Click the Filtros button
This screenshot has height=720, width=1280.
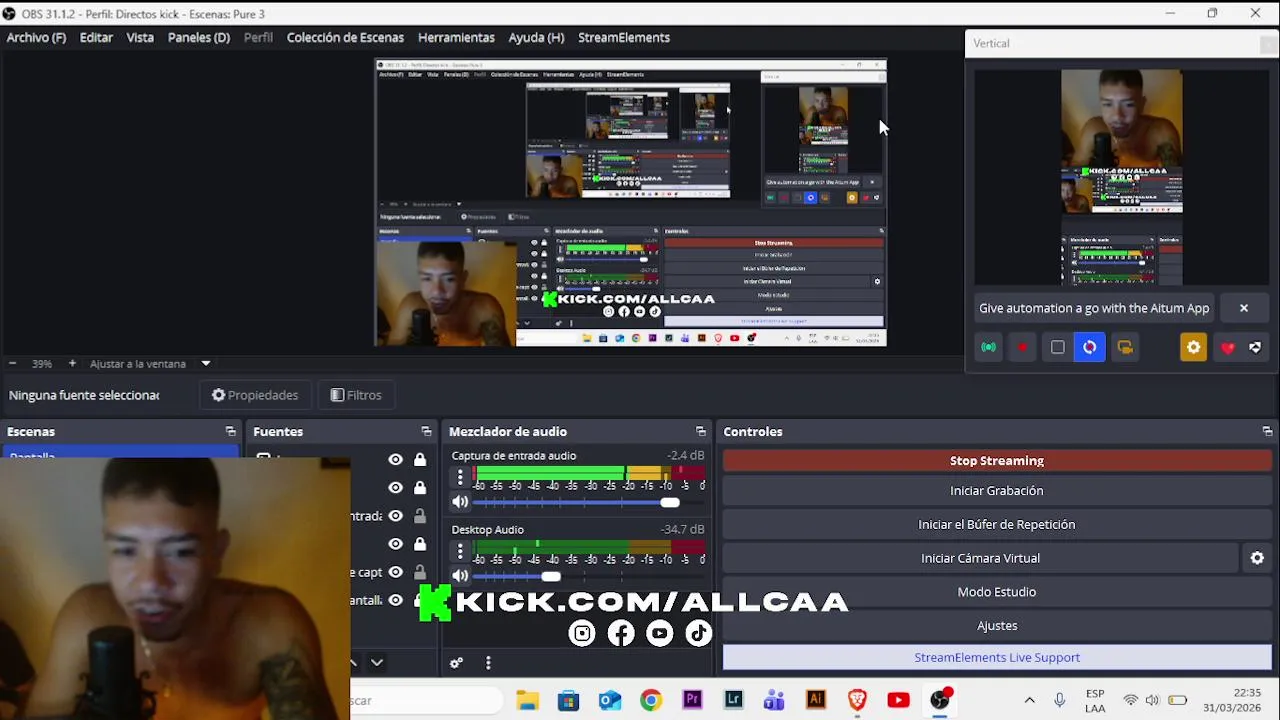(x=356, y=395)
